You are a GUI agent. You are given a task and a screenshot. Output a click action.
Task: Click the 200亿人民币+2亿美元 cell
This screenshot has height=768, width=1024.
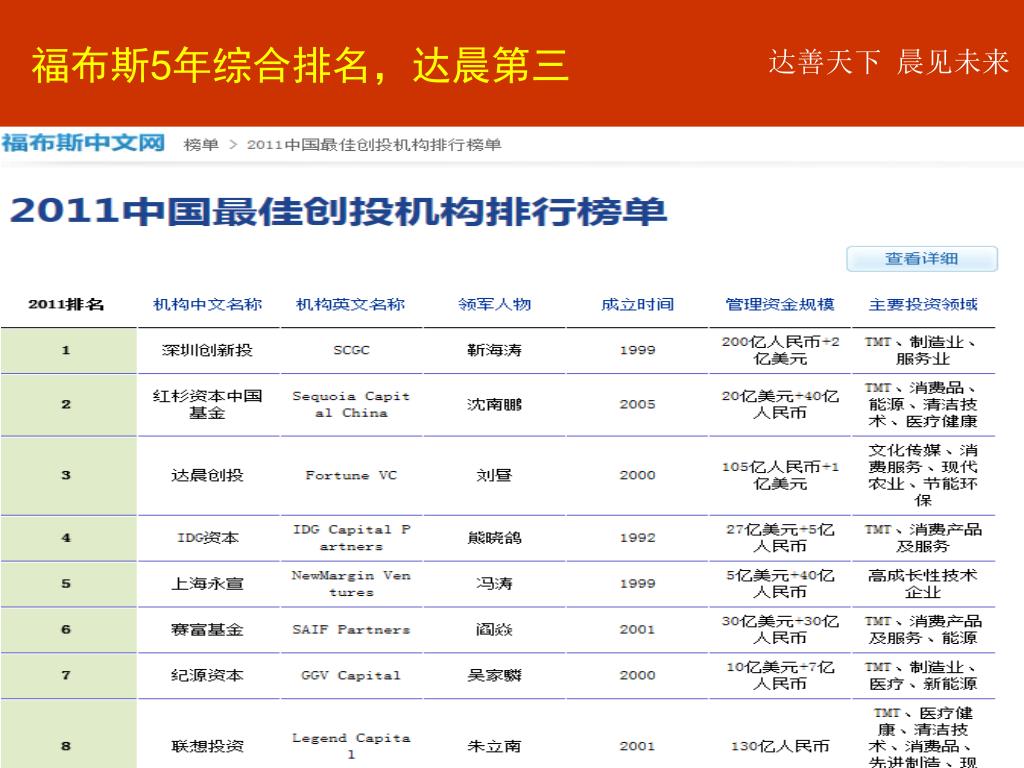pos(780,350)
